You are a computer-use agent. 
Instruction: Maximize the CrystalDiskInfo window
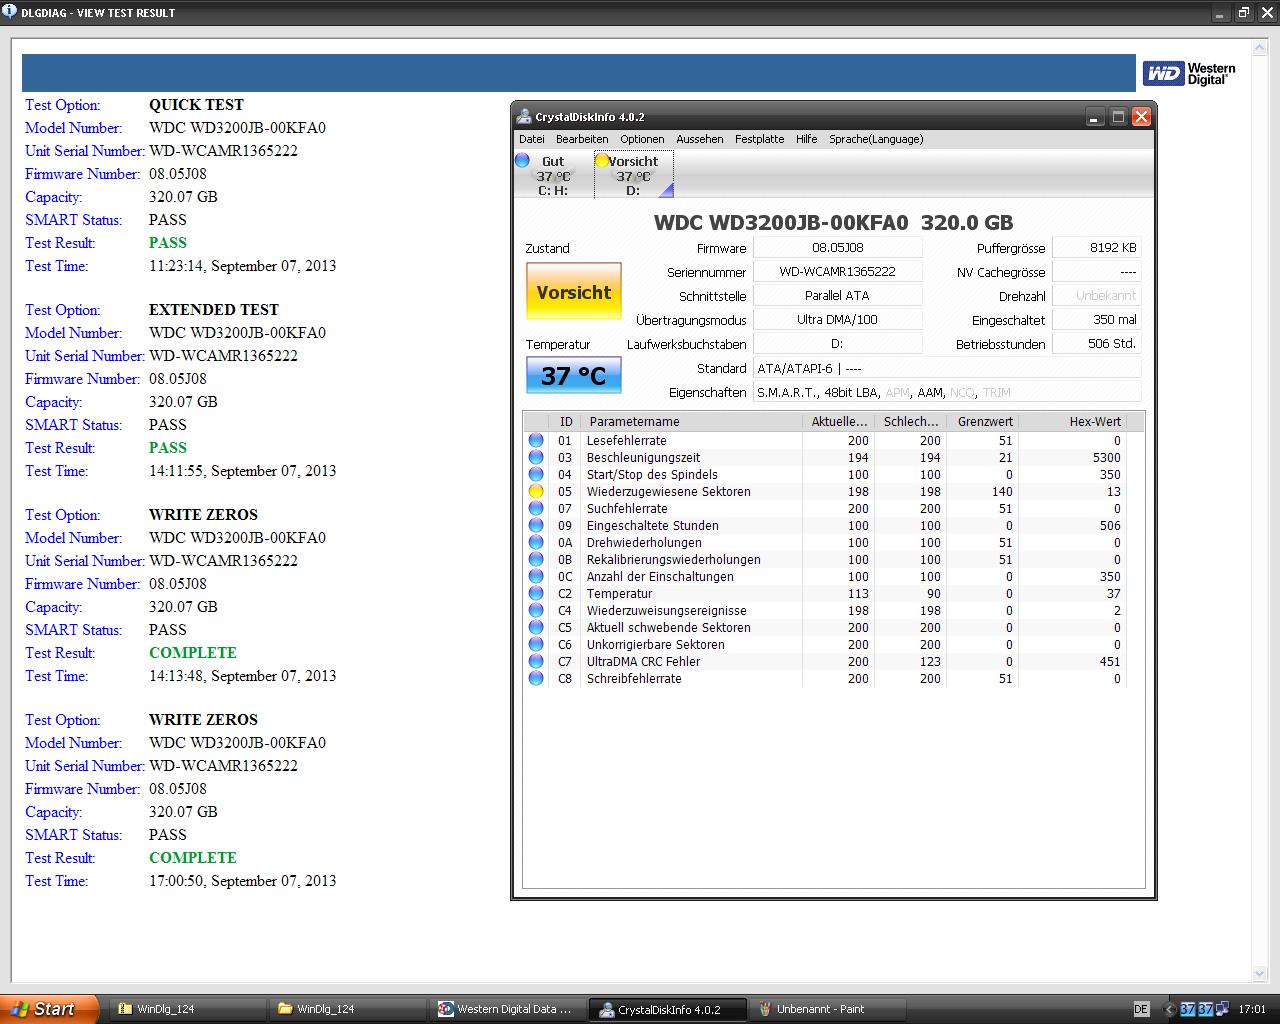click(x=1118, y=117)
